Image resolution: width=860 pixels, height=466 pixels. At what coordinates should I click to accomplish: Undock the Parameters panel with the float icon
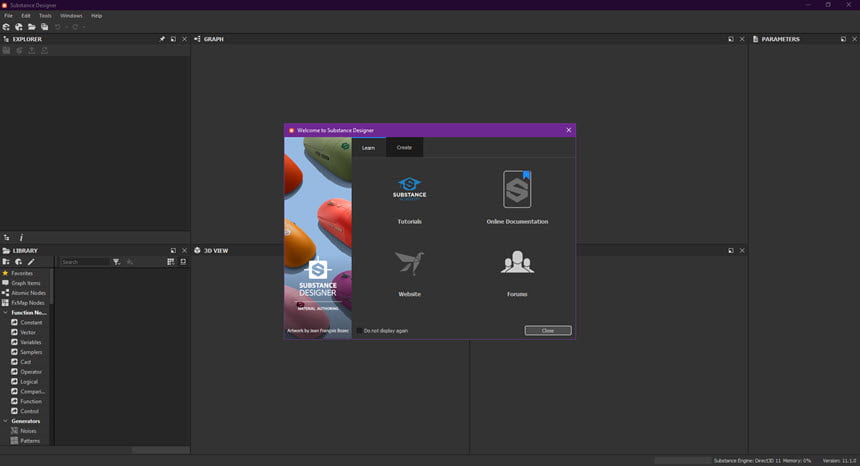pos(843,39)
